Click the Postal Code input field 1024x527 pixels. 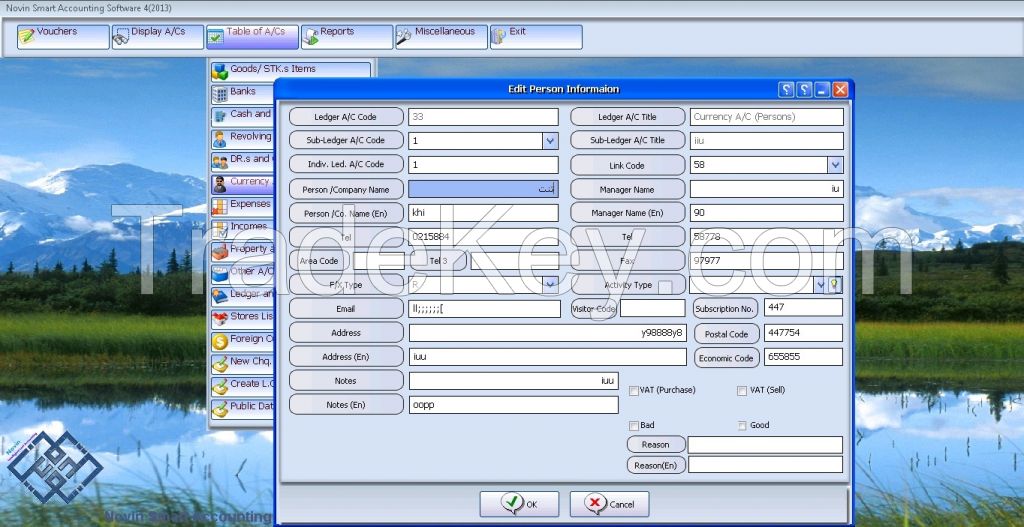(x=803, y=333)
